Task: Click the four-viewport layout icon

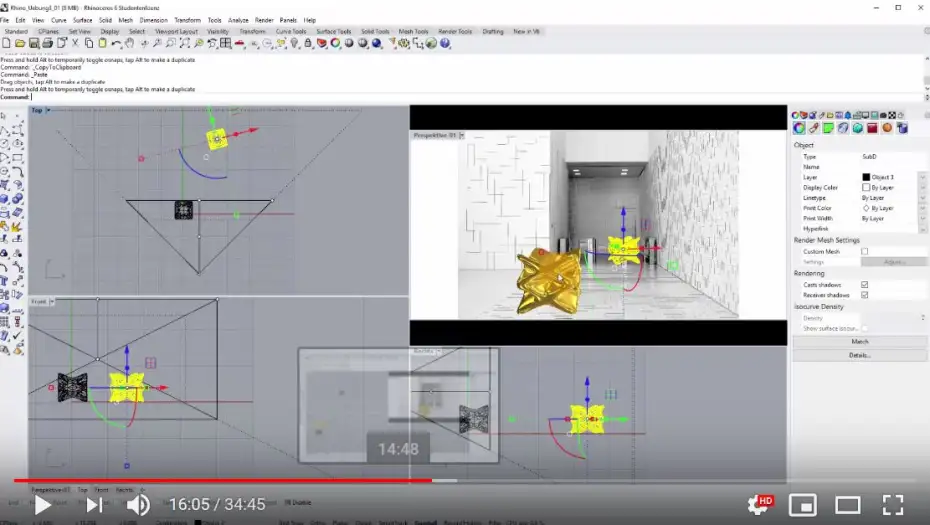Action: 225,43
